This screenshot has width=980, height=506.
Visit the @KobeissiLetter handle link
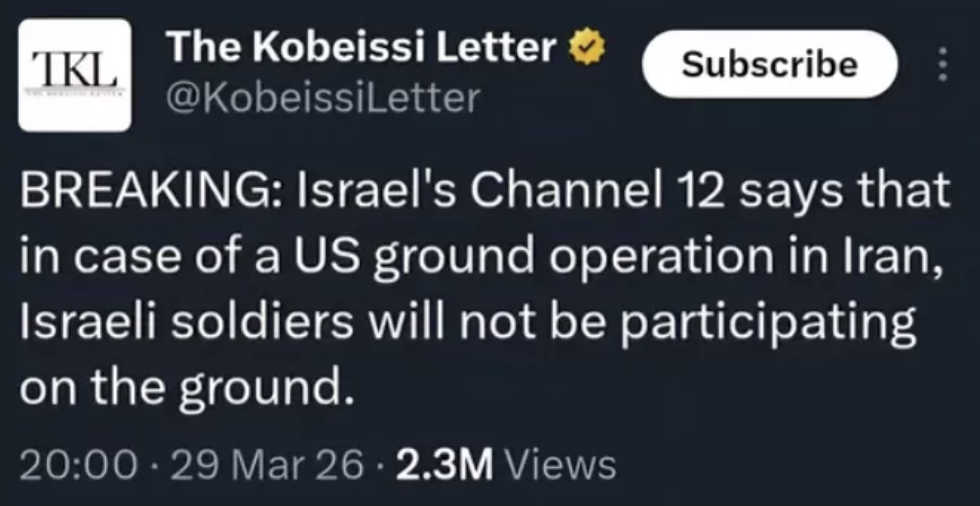point(323,98)
